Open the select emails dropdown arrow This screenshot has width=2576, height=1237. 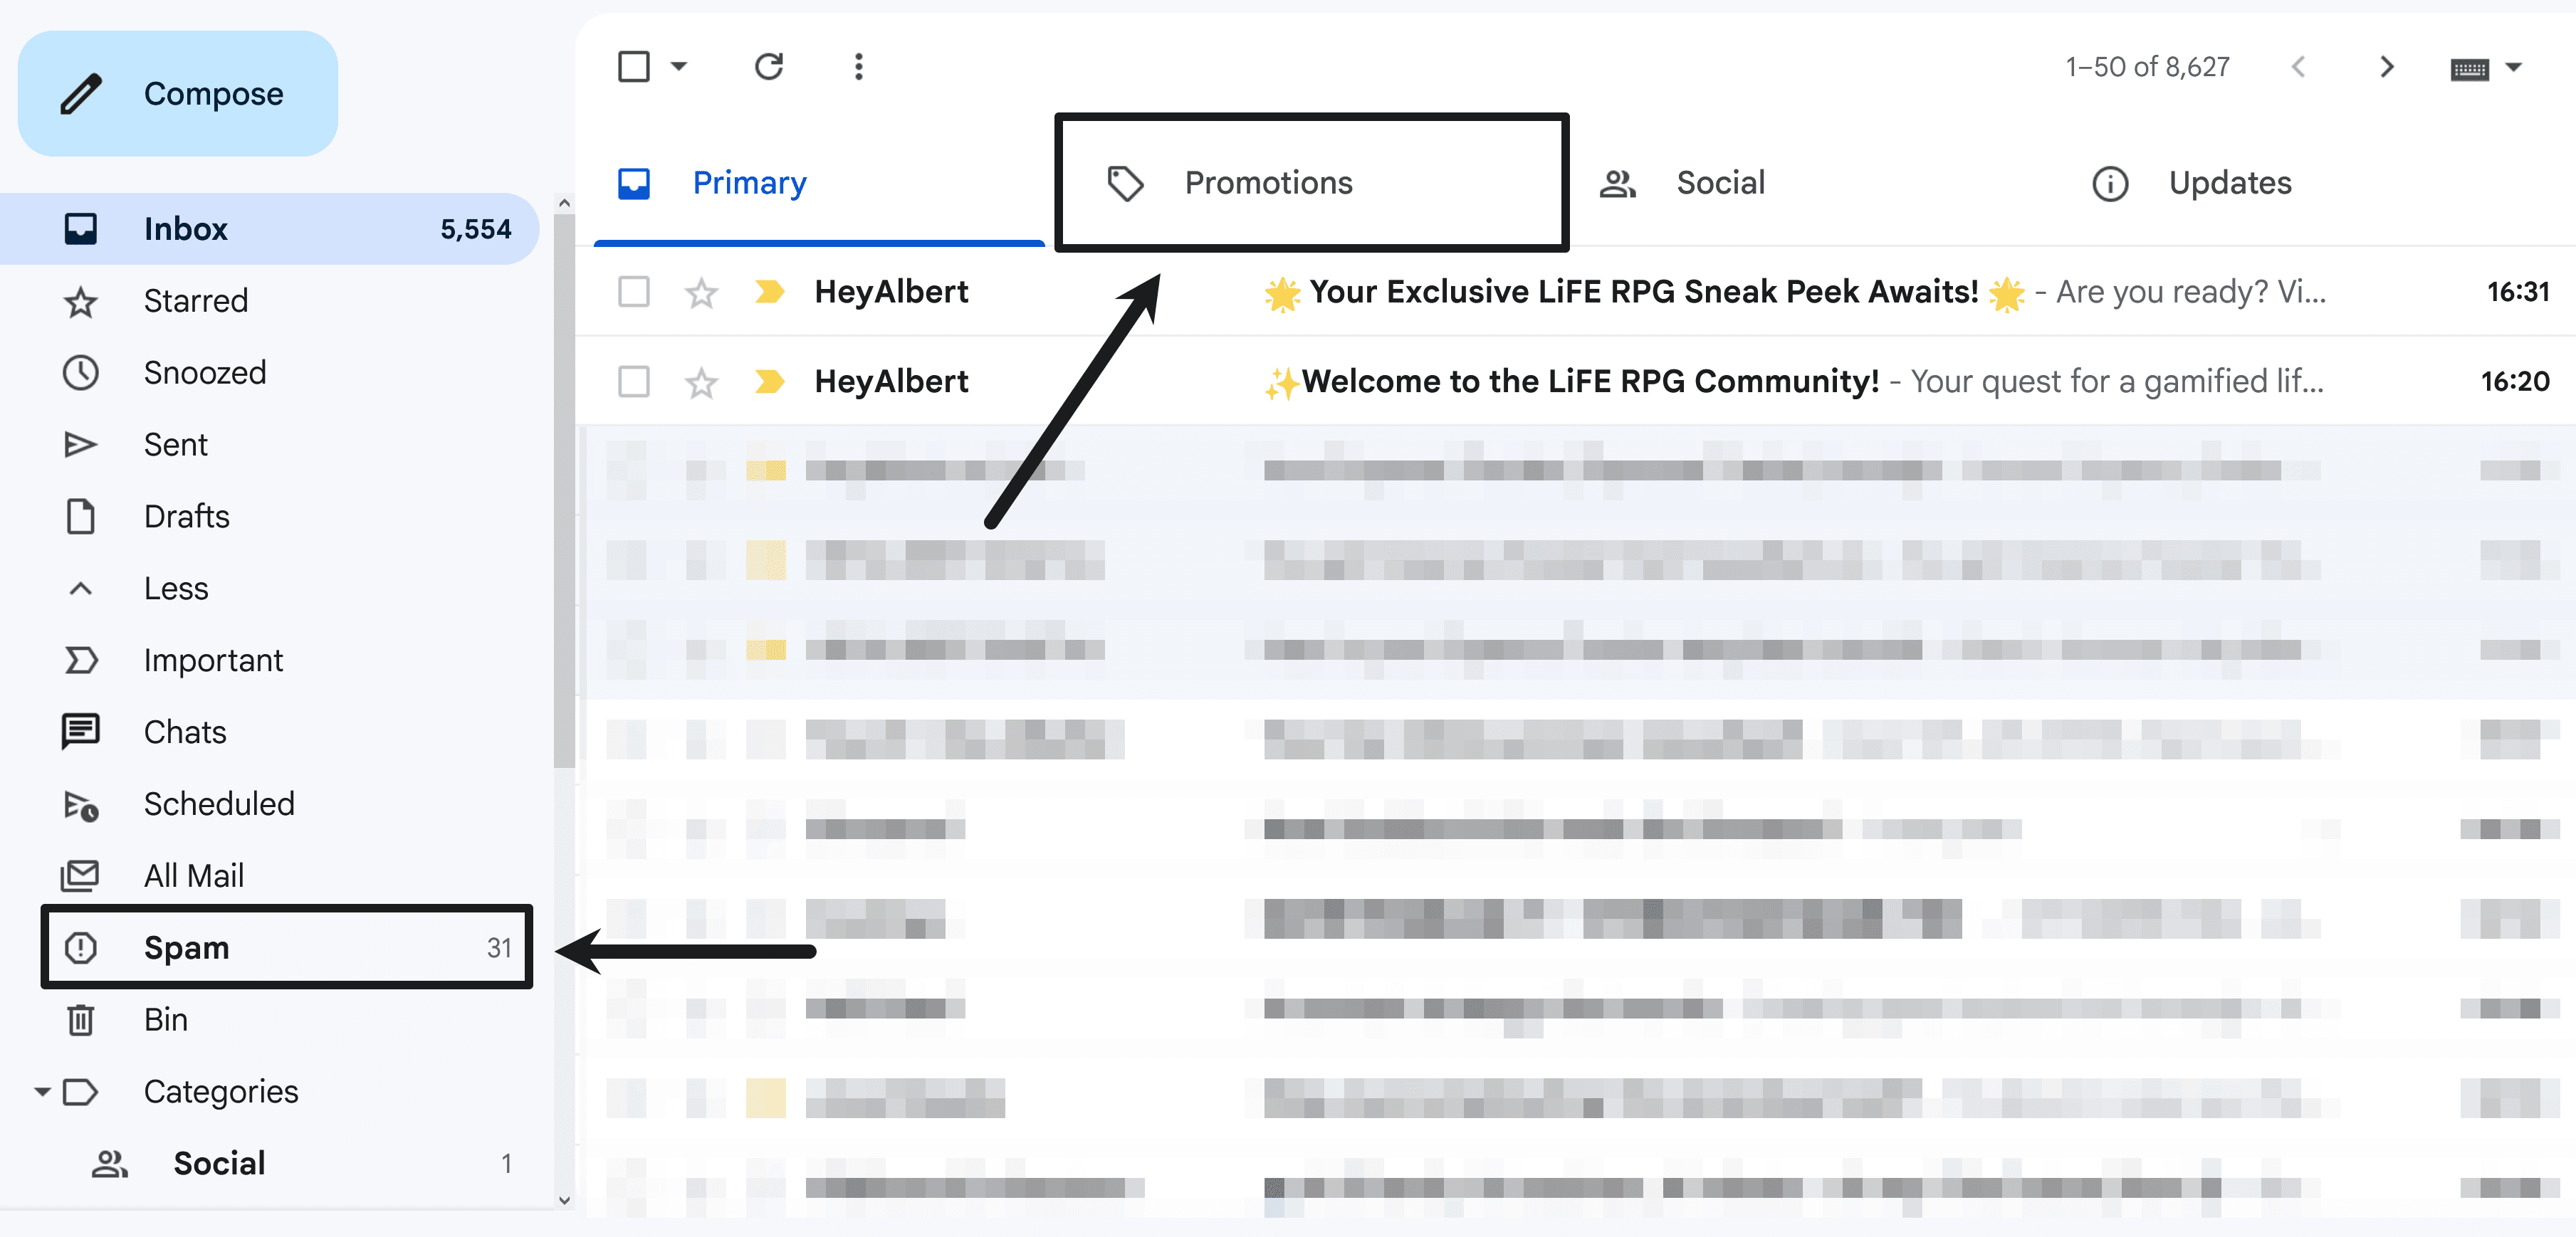[x=679, y=66]
